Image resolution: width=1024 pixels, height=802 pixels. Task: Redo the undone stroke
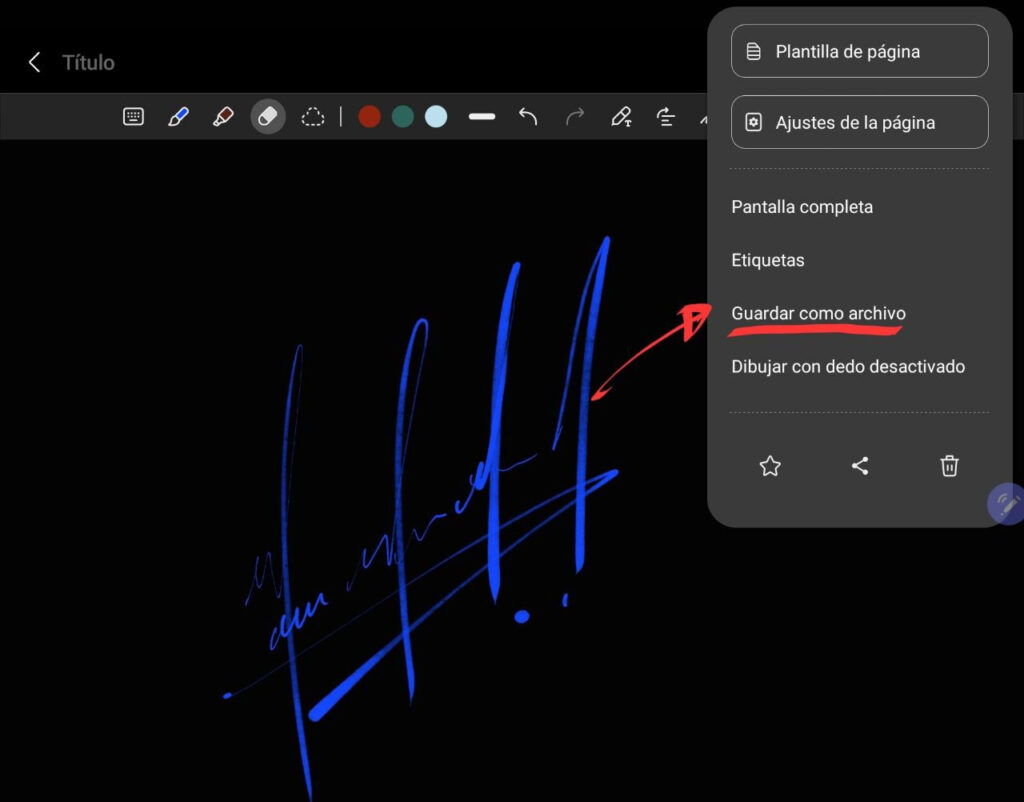point(575,117)
